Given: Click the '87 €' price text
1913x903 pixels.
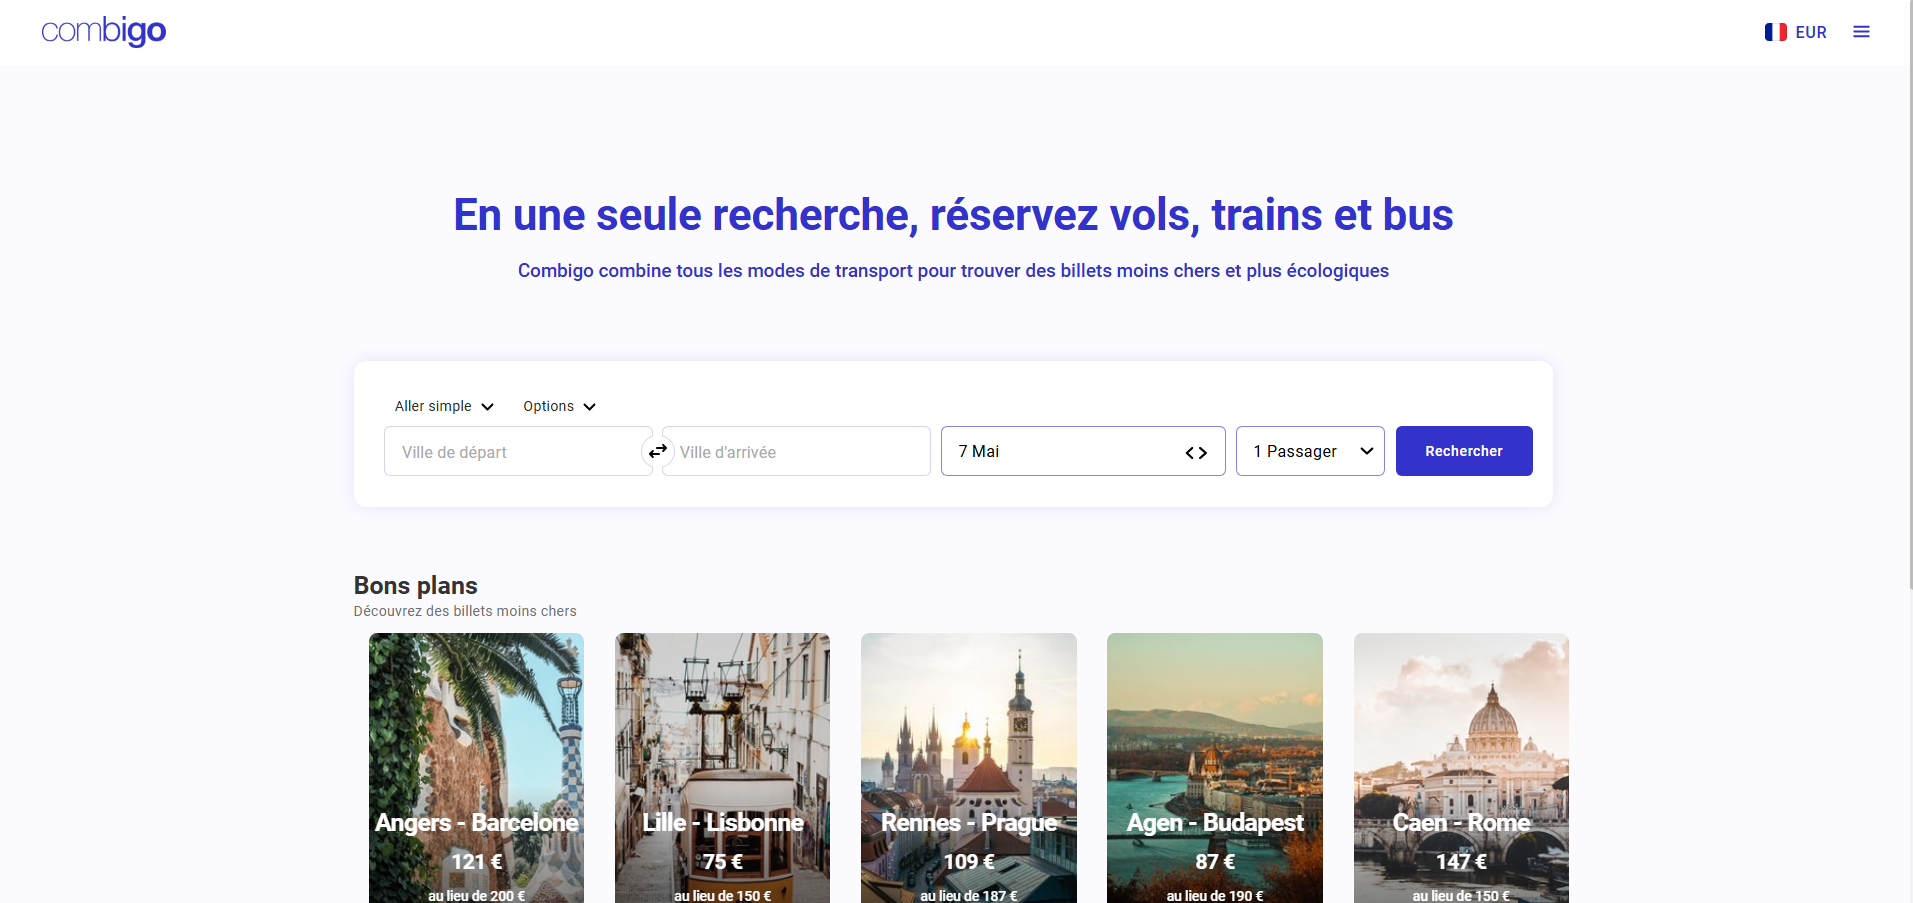Looking at the screenshot, I should point(1215,861).
